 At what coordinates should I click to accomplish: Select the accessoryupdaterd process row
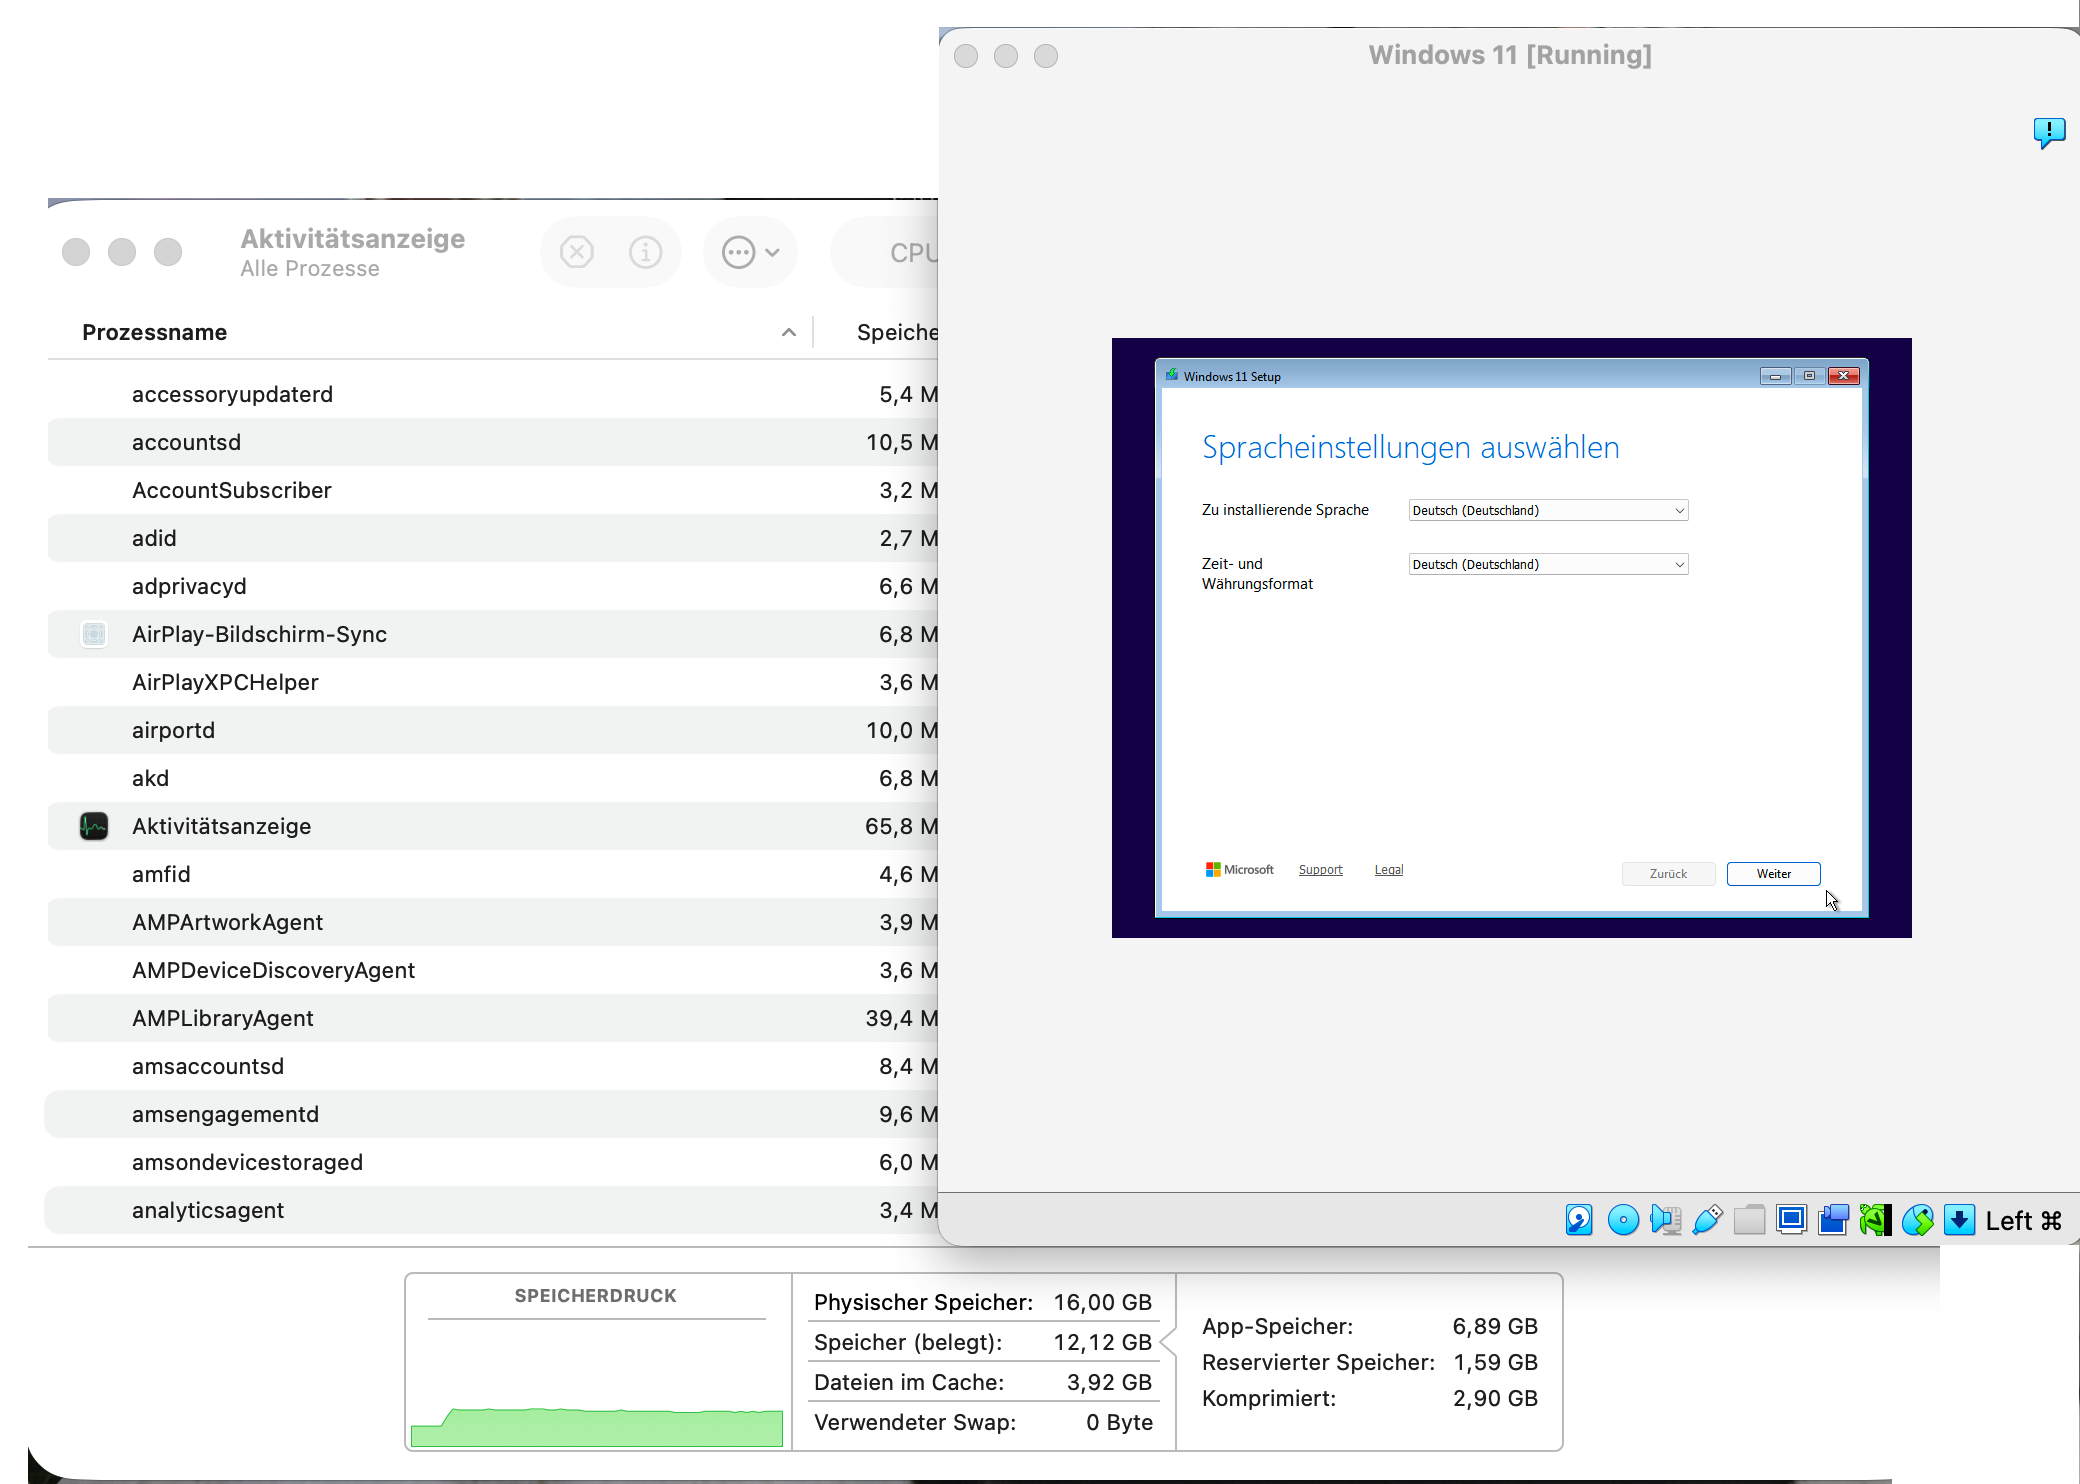[x=493, y=394]
